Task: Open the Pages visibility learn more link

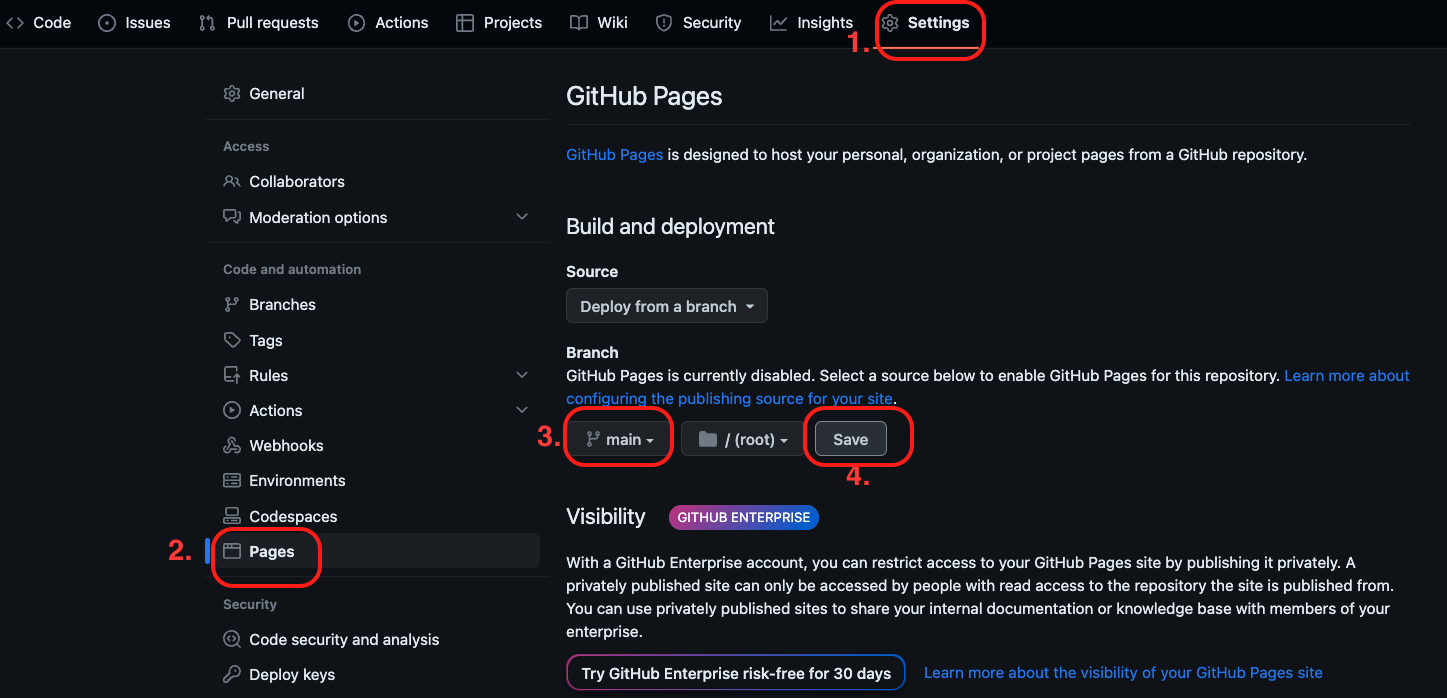Action: tap(1123, 673)
